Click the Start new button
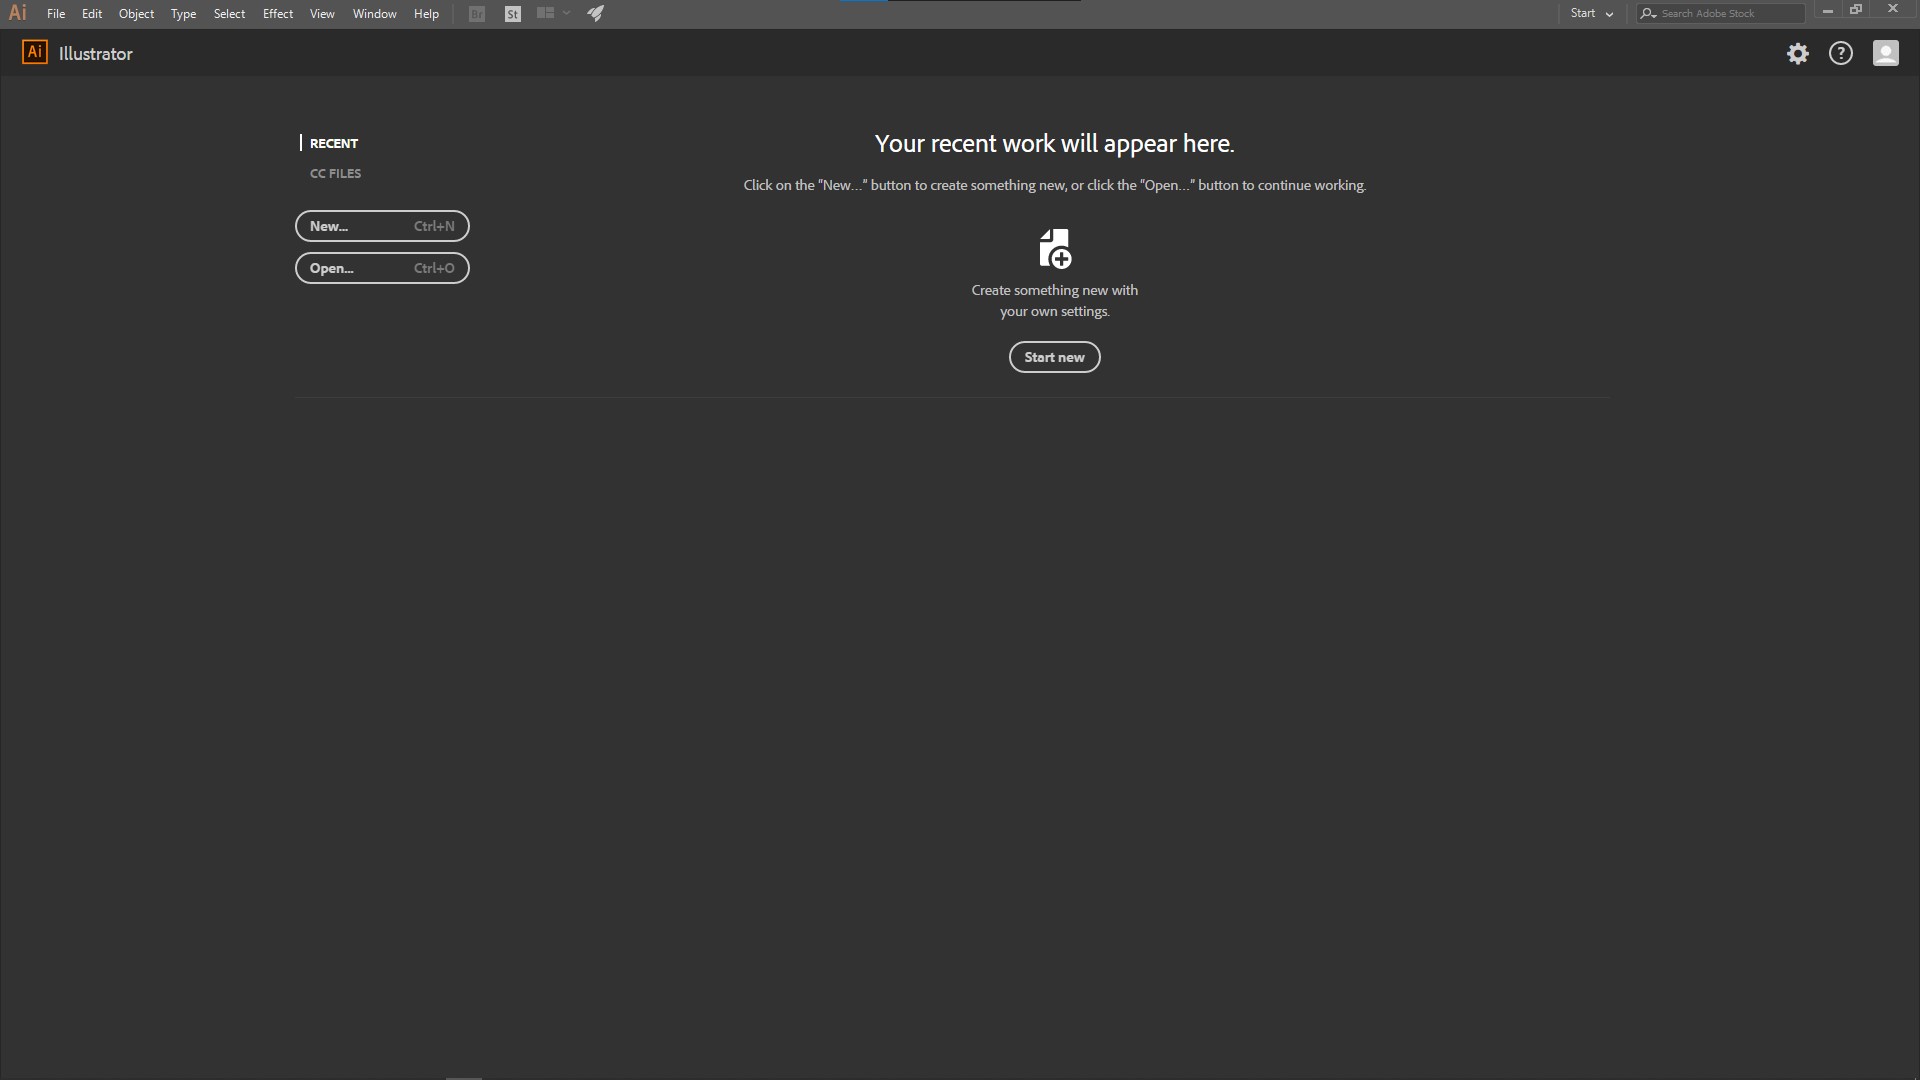 [x=1054, y=357]
